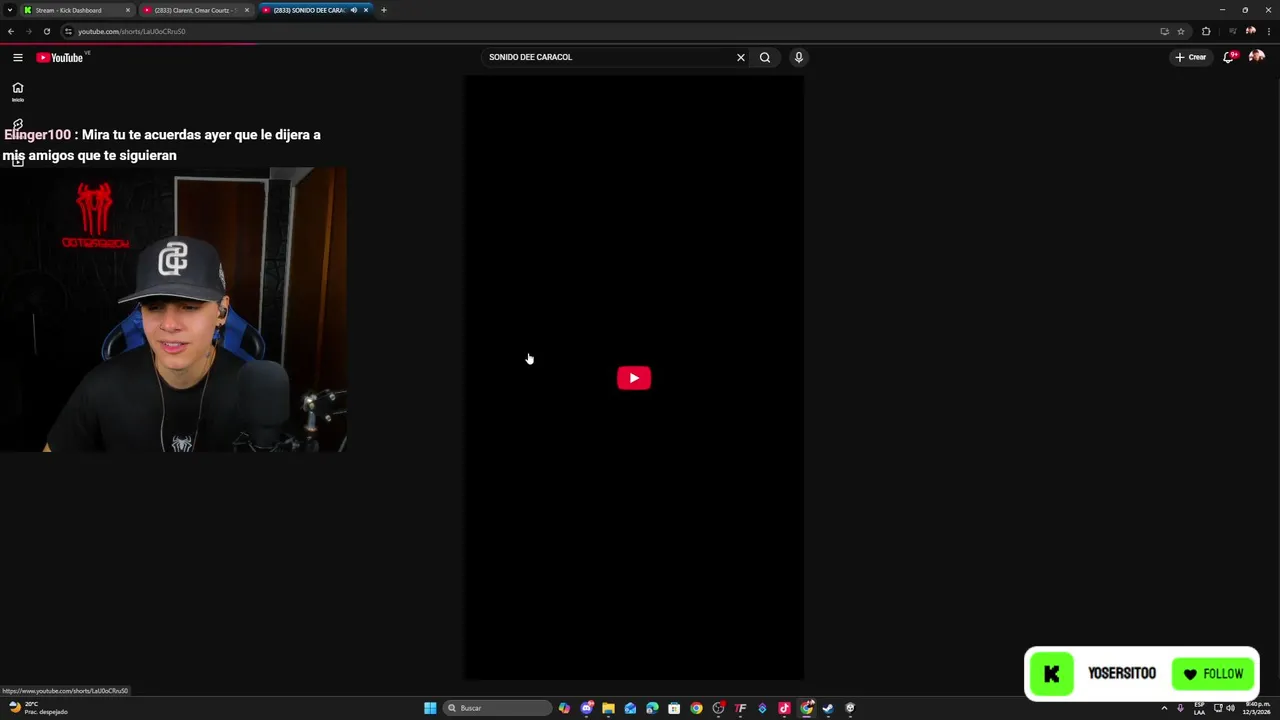
Task: Open Edge from the taskbar
Action: pyautogui.click(x=652, y=708)
